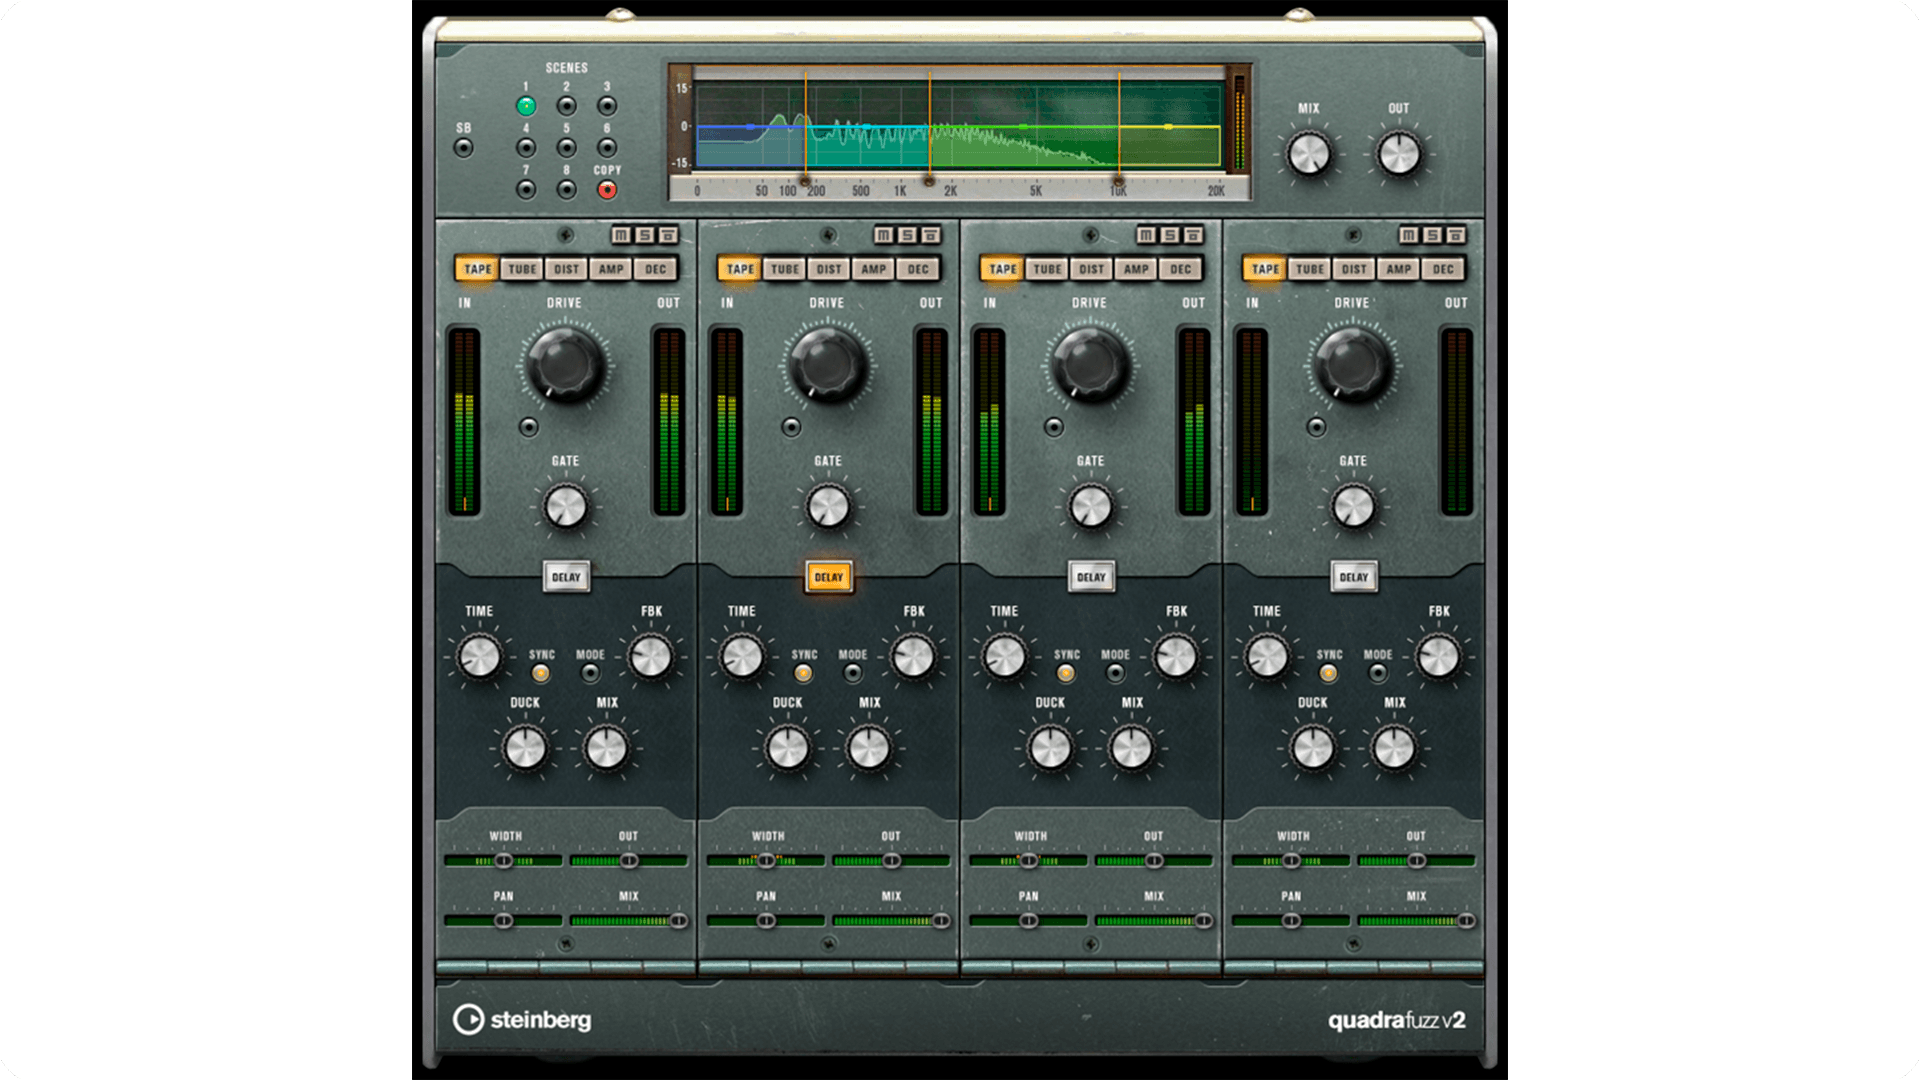Screen dimensions: 1920x1080
Task: Click the global Mix knob at top right
Action: click(1309, 154)
